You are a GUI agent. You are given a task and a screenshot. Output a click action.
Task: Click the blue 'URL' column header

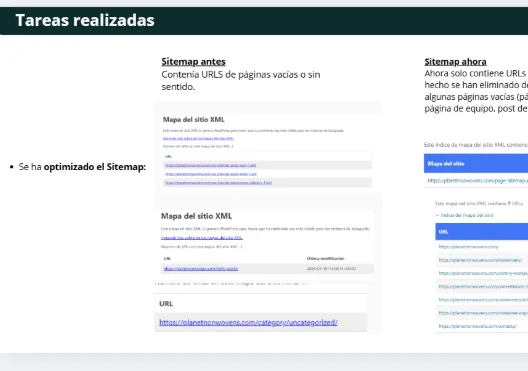(x=482, y=232)
